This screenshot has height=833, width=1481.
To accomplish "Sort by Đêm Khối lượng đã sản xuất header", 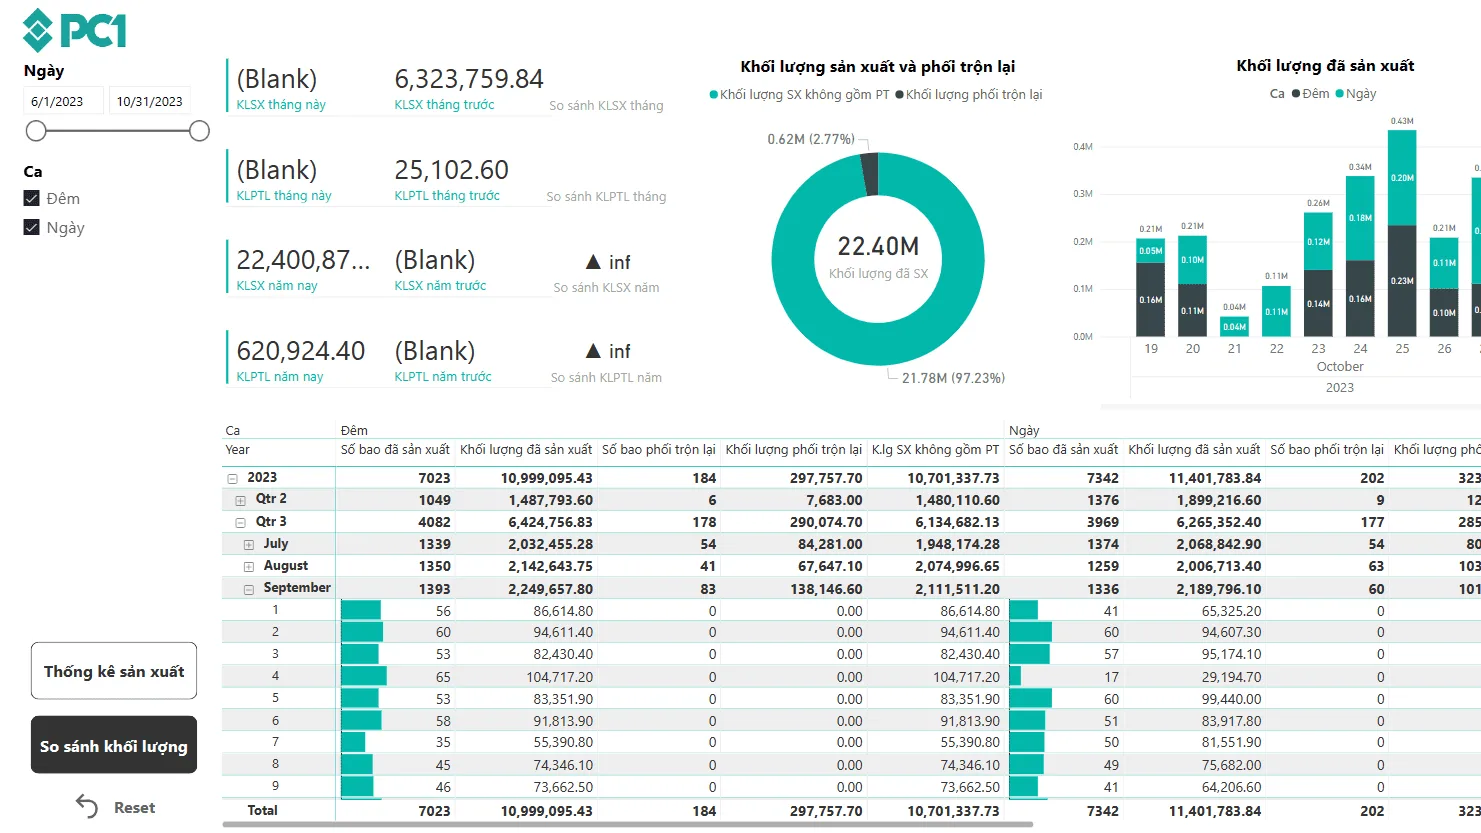I will click(526, 450).
